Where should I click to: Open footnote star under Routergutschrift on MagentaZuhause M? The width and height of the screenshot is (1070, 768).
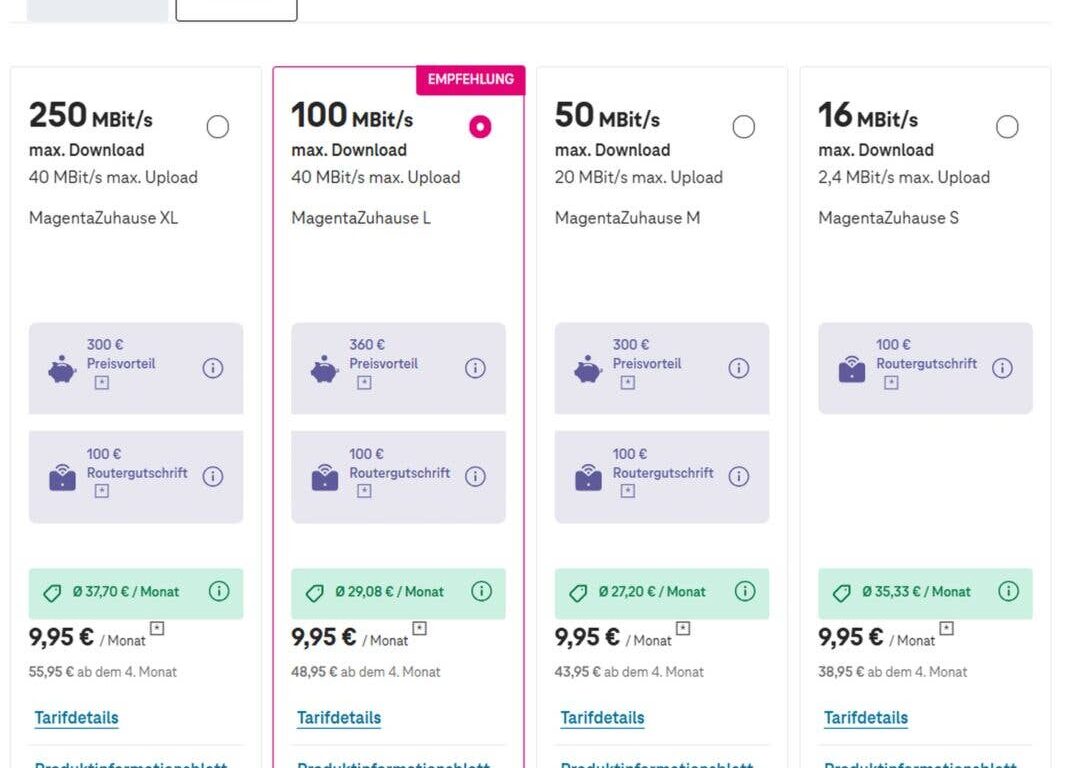pyautogui.click(x=628, y=491)
